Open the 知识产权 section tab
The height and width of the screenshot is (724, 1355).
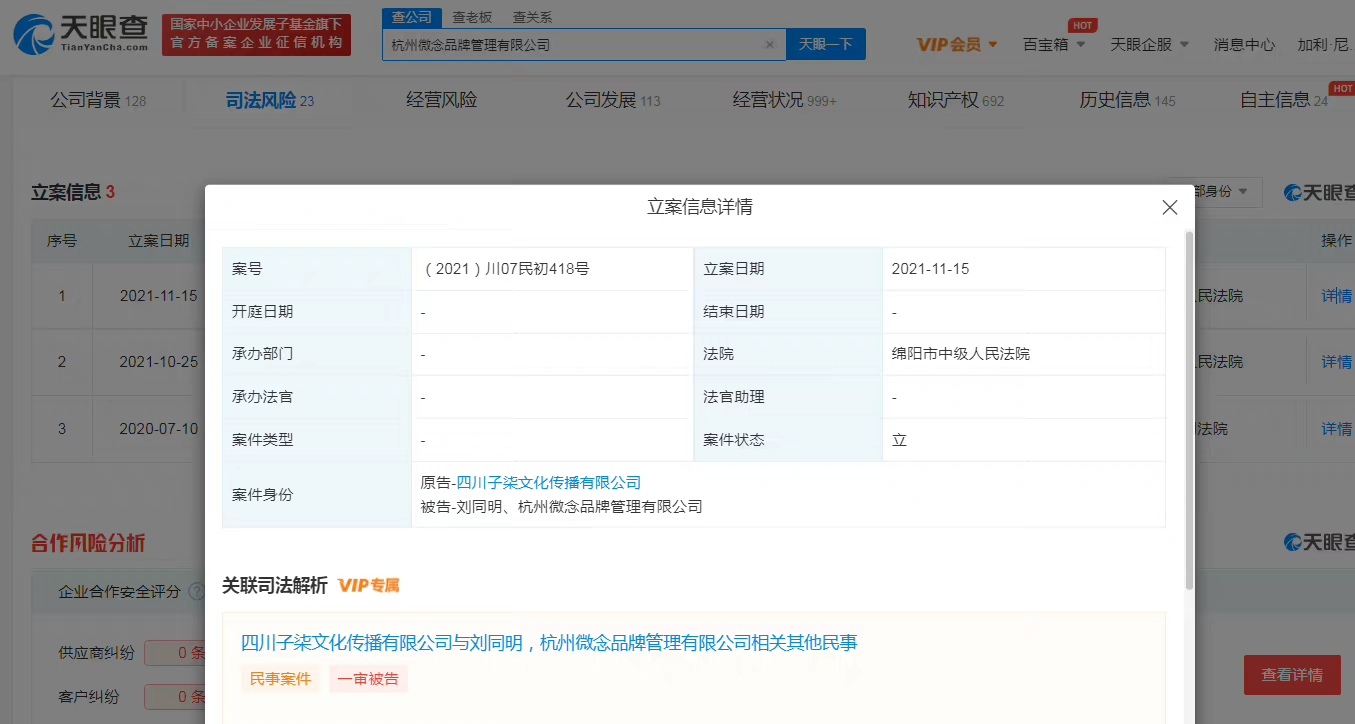(954, 100)
